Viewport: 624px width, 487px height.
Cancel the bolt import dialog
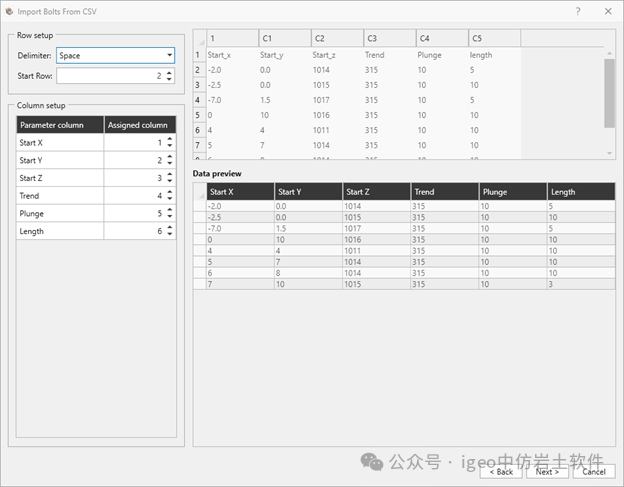592,471
